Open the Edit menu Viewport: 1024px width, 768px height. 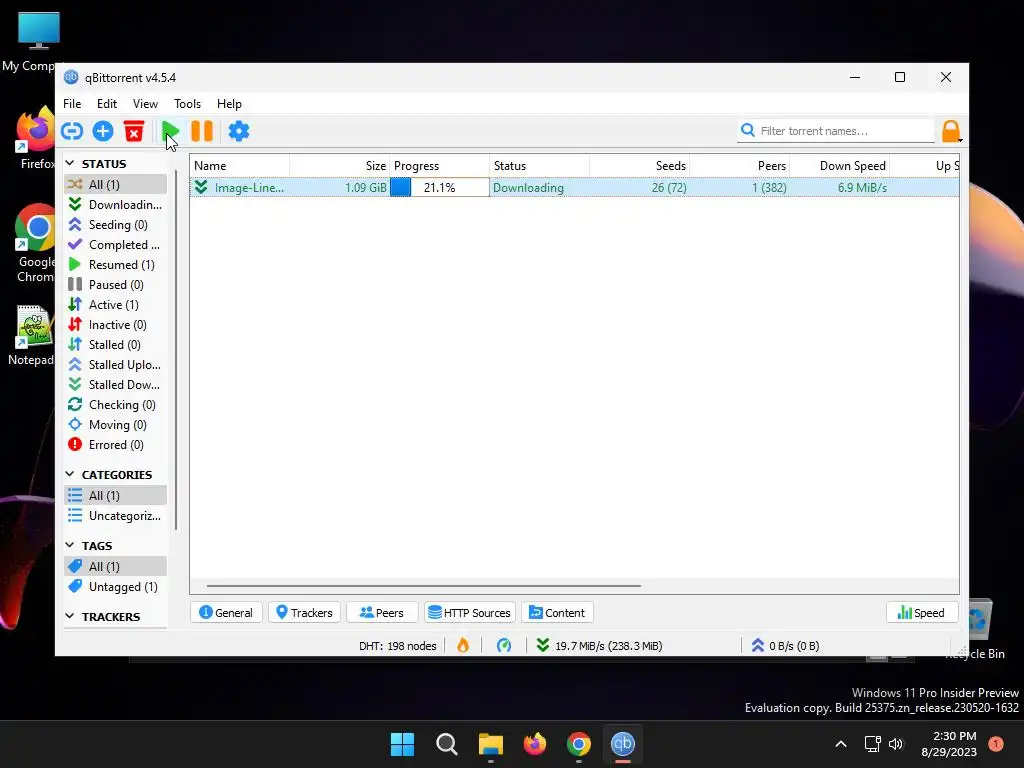click(x=106, y=104)
